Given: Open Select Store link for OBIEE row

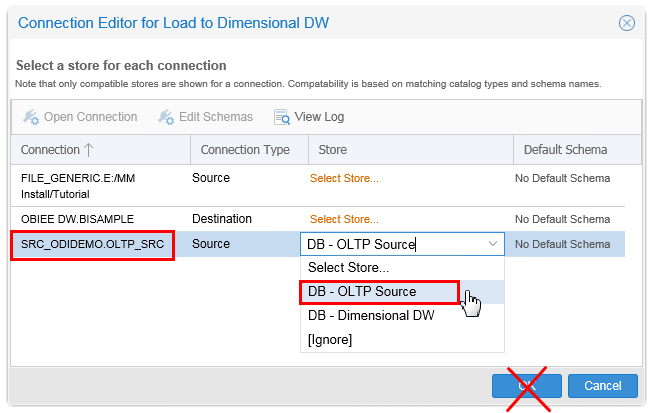Looking at the screenshot, I should (x=344, y=219).
